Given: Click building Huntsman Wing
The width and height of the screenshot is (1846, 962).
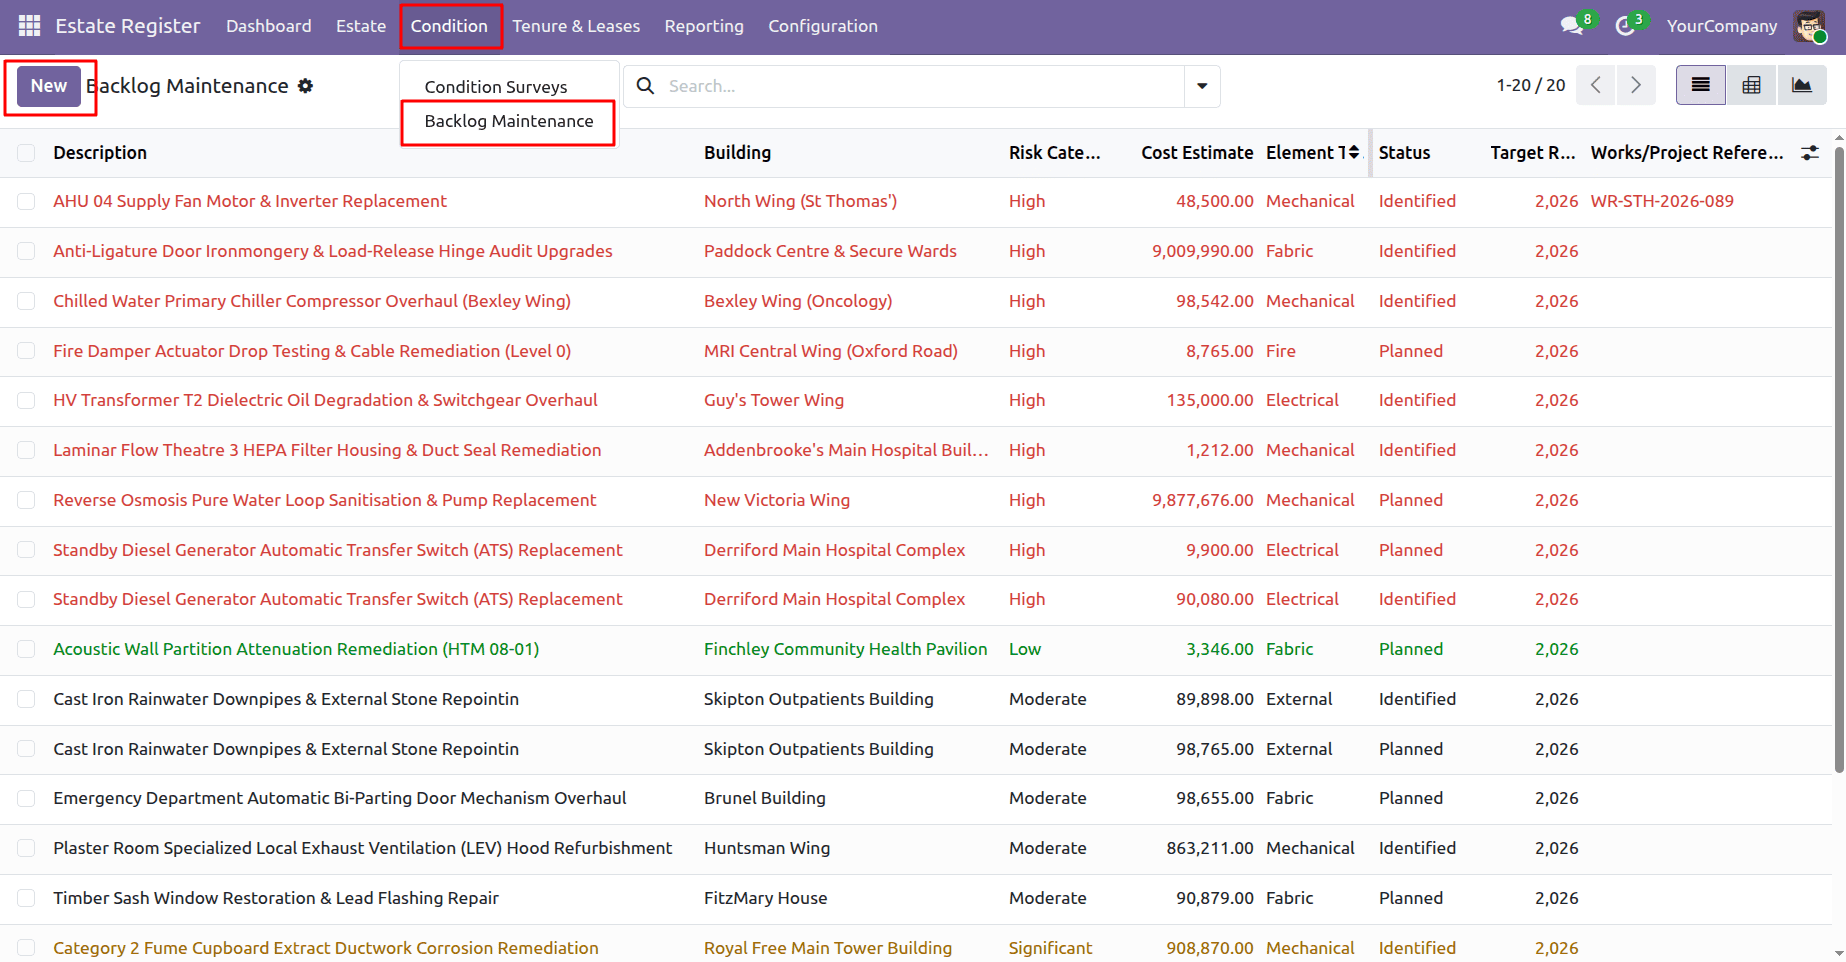Looking at the screenshot, I should 767,848.
